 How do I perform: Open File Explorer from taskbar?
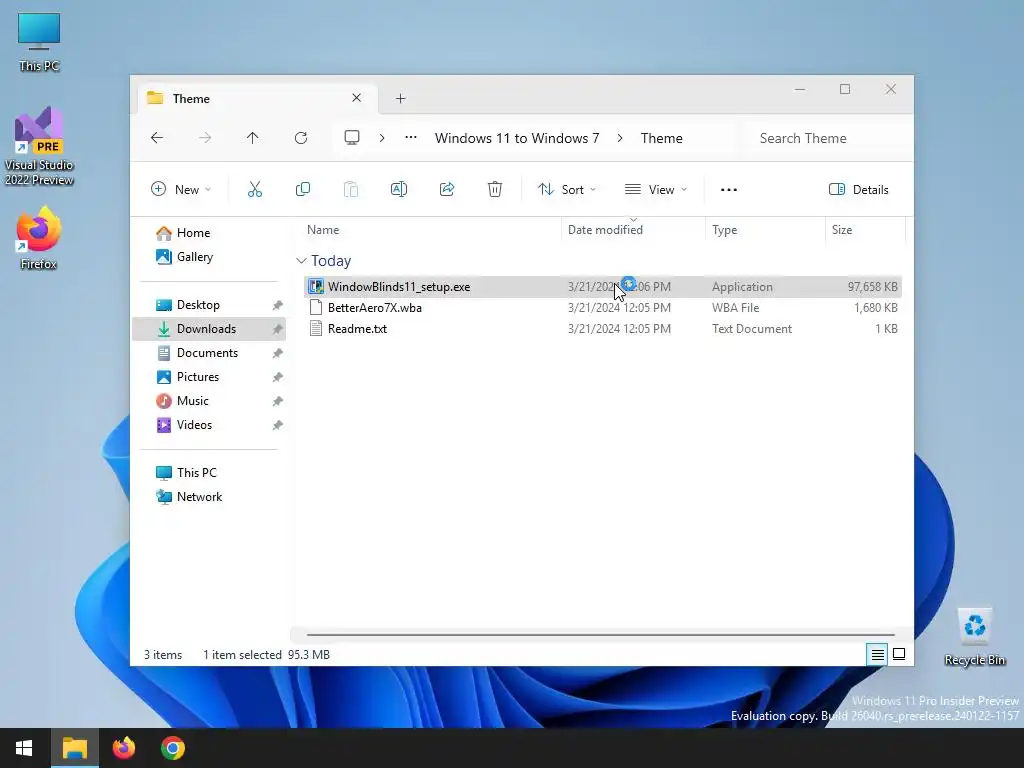tap(74, 748)
